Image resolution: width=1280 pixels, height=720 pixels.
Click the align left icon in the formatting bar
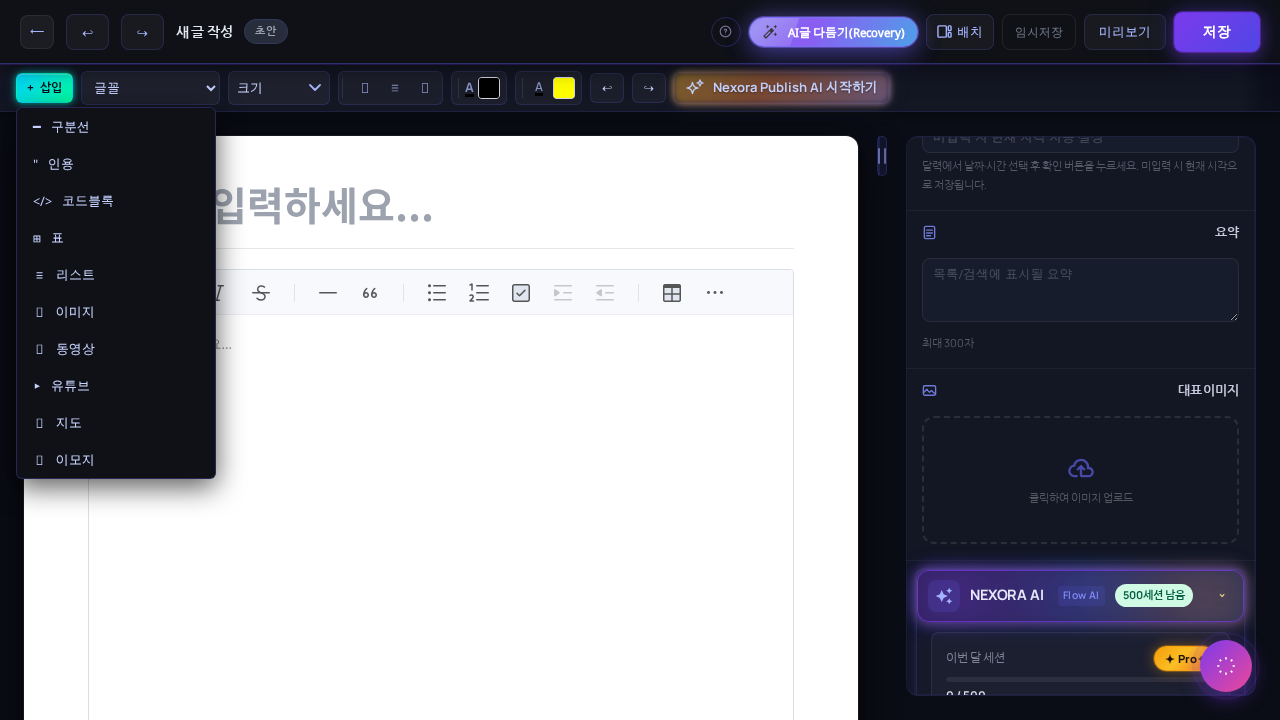coord(365,88)
